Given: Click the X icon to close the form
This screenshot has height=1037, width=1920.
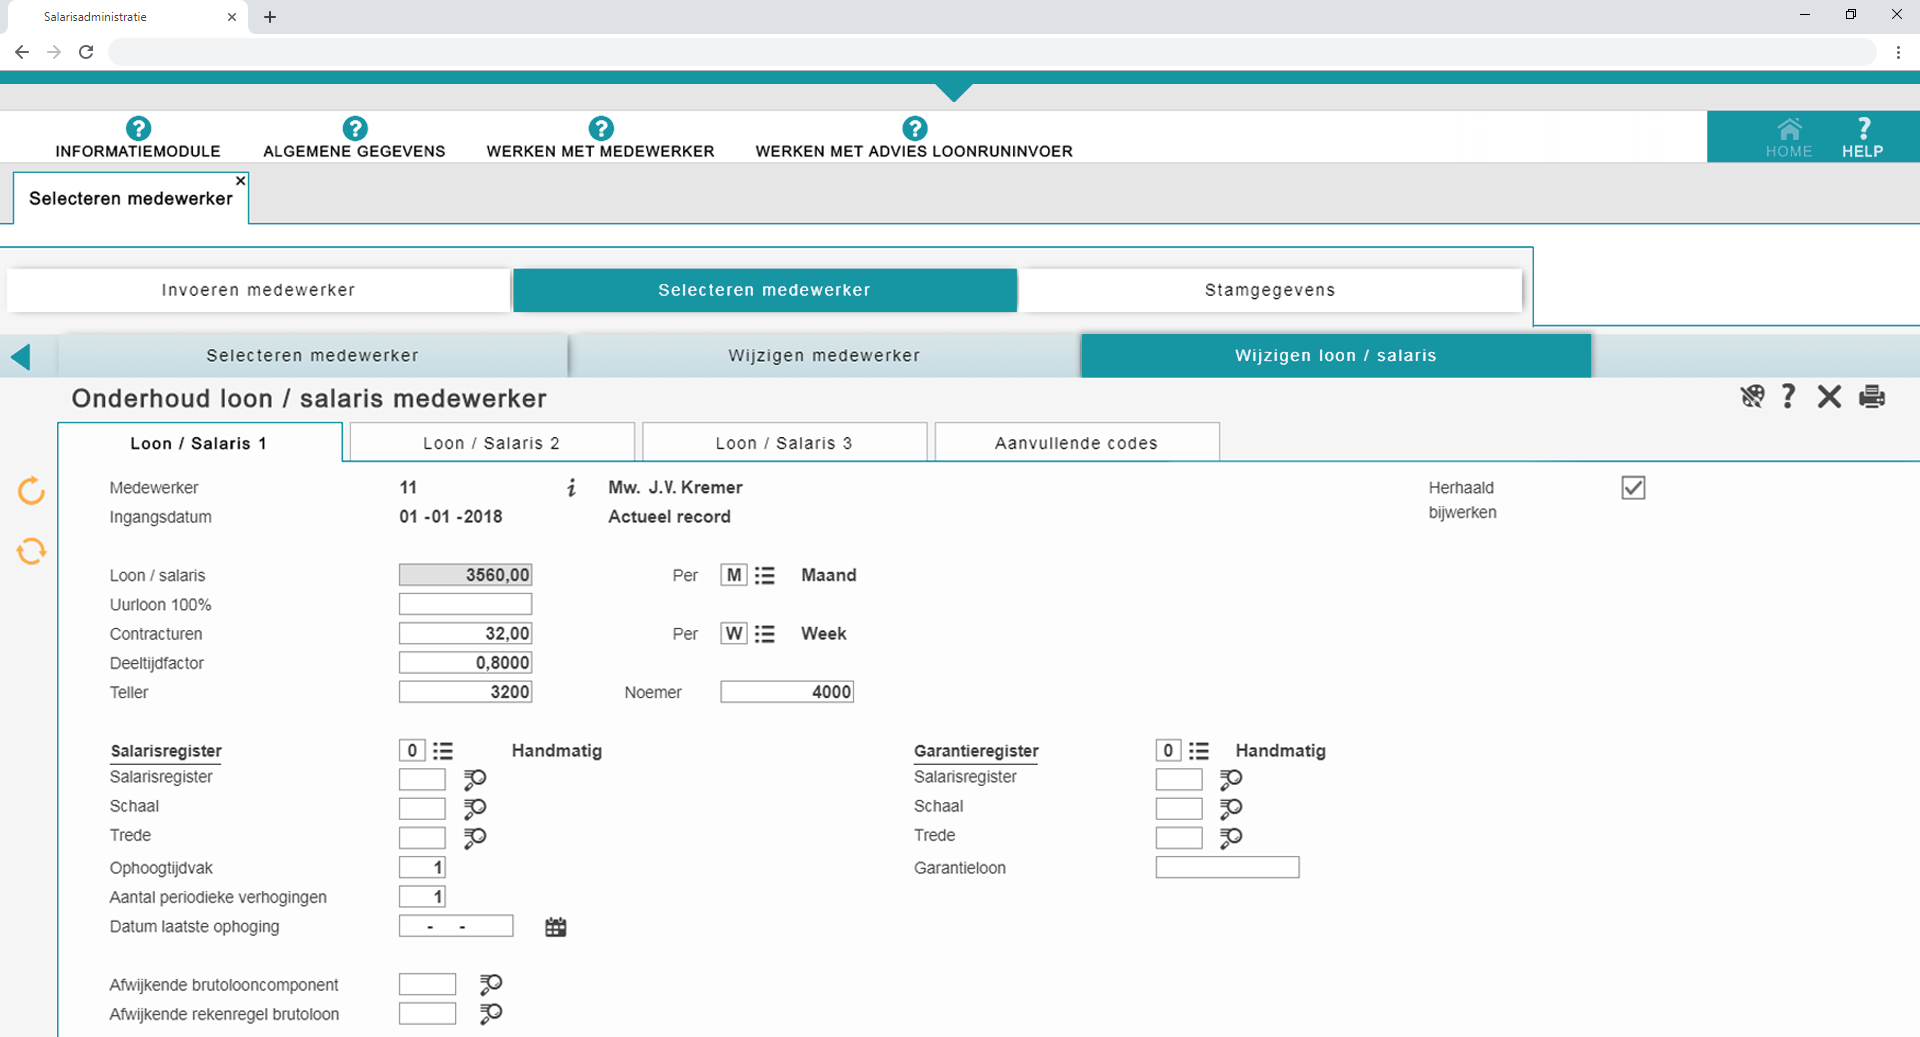Looking at the screenshot, I should [x=1830, y=397].
